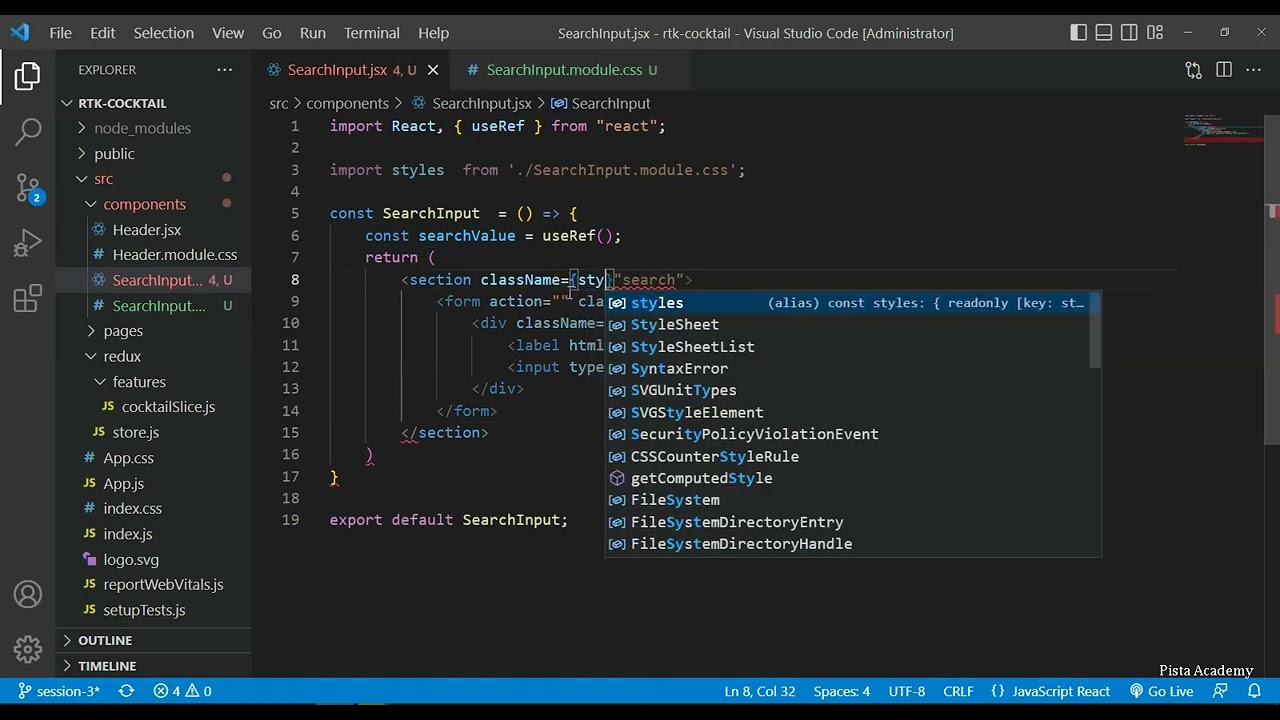Image resolution: width=1280 pixels, height=720 pixels.
Task: Go to line via Ln 8, Col 32
Action: (760, 691)
